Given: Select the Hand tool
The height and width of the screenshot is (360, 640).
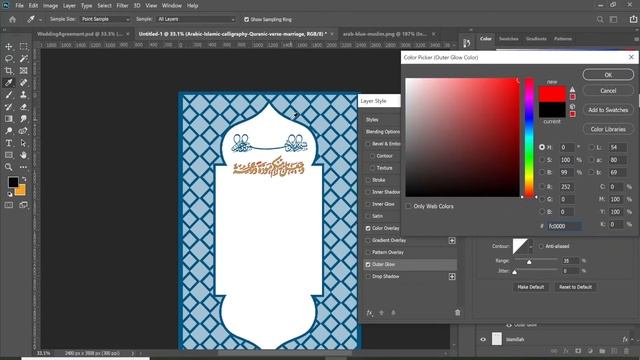Looking at the screenshot, I should [x=24, y=155].
